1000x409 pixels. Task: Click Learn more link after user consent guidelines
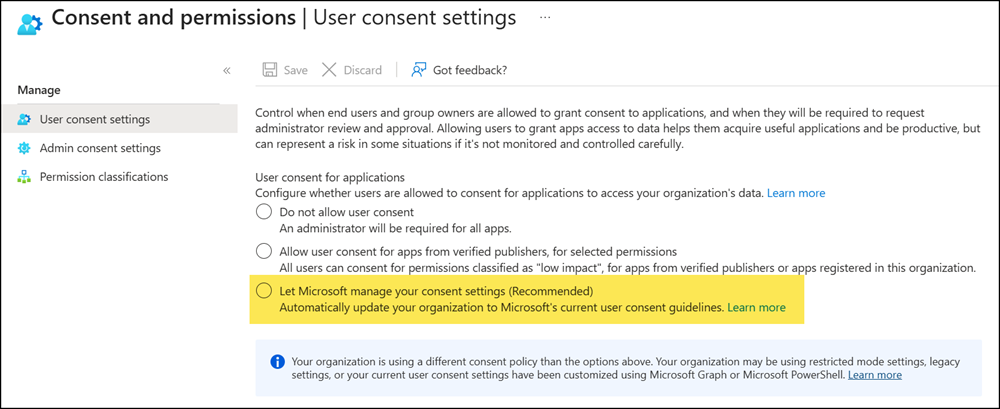pyautogui.click(x=756, y=308)
